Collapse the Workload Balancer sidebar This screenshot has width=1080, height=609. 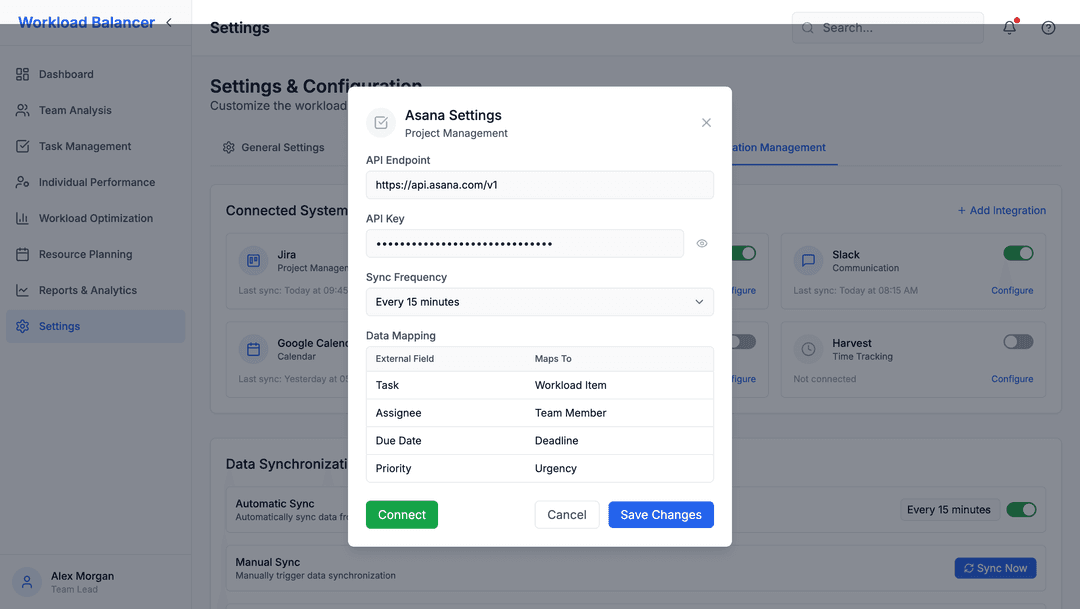pyautogui.click(x=168, y=21)
